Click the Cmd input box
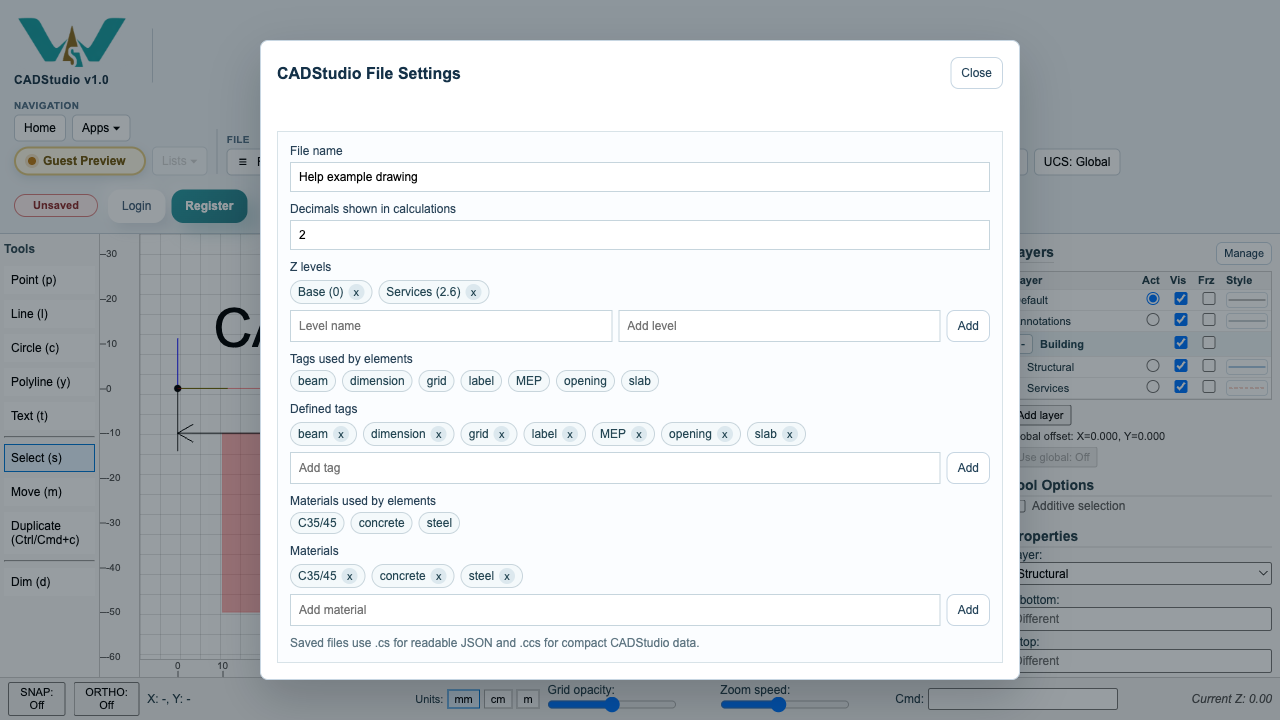Image resolution: width=1280 pixels, height=720 pixels. click(1023, 699)
